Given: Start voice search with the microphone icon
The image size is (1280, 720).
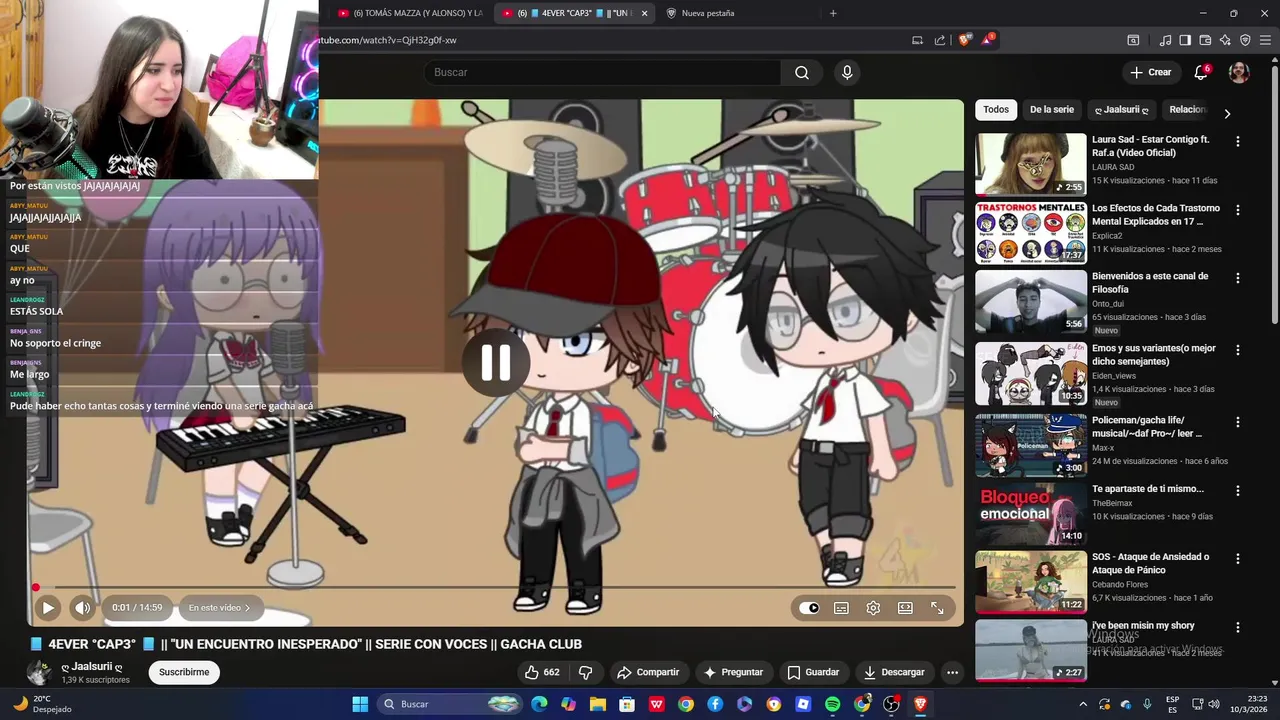Looking at the screenshot, I should coord(847,72).
